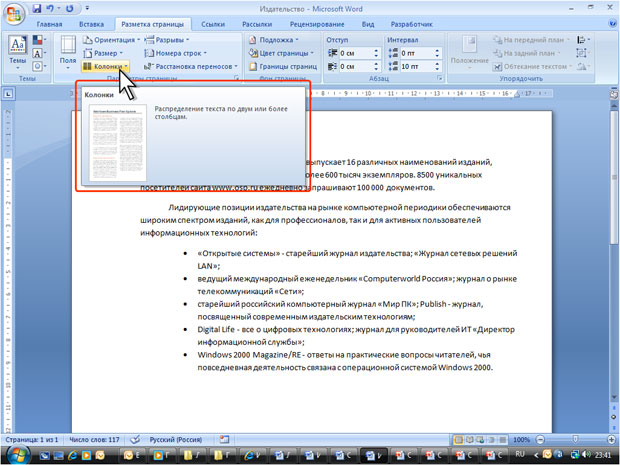Click the zoom in plus button
The height and width of the screenshot is (465, 620).
coord(612,440)
